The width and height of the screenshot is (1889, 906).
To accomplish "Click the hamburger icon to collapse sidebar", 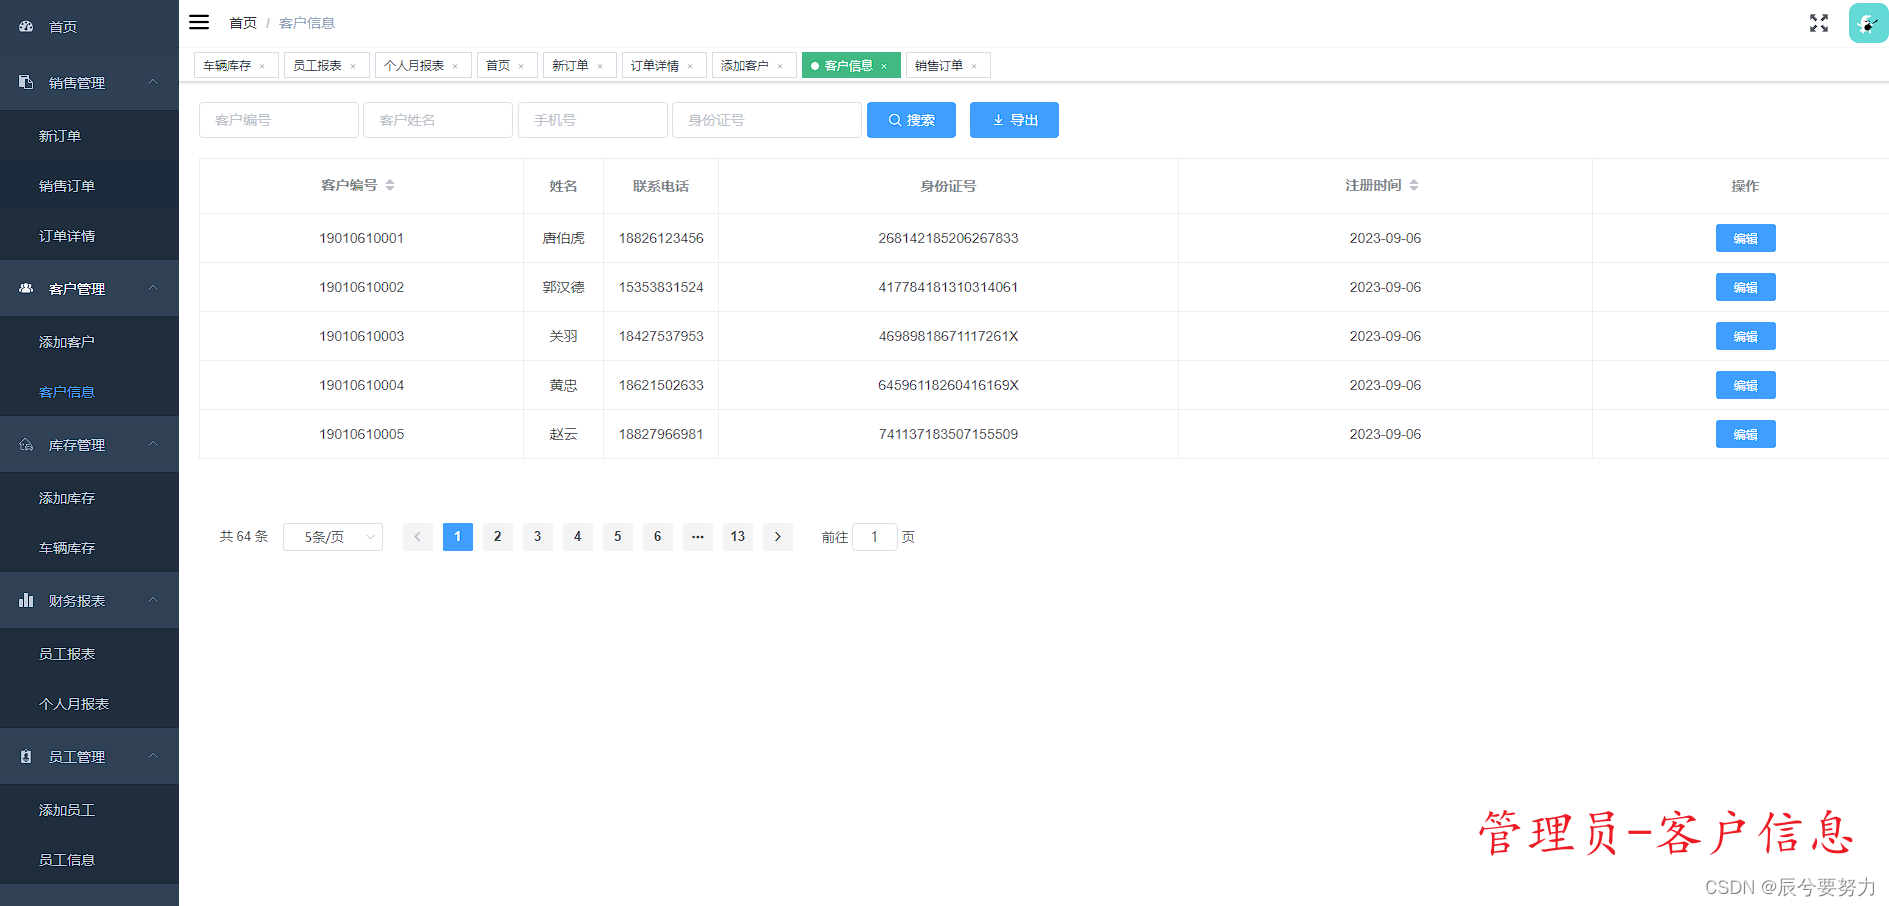I will [x=199, y=21].
